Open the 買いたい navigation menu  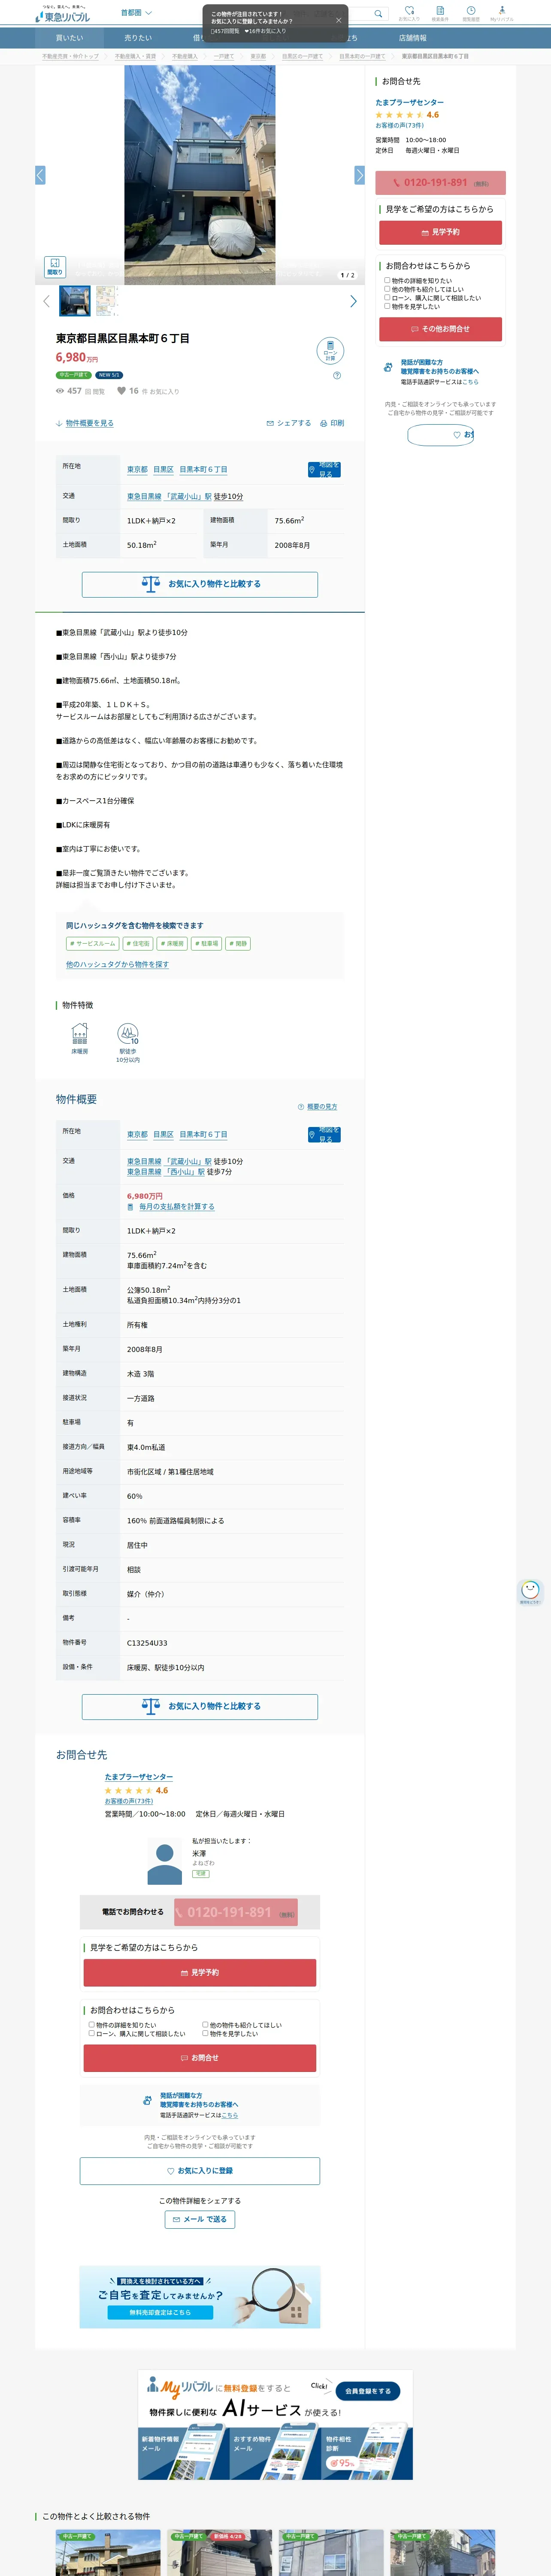[69, 38]
